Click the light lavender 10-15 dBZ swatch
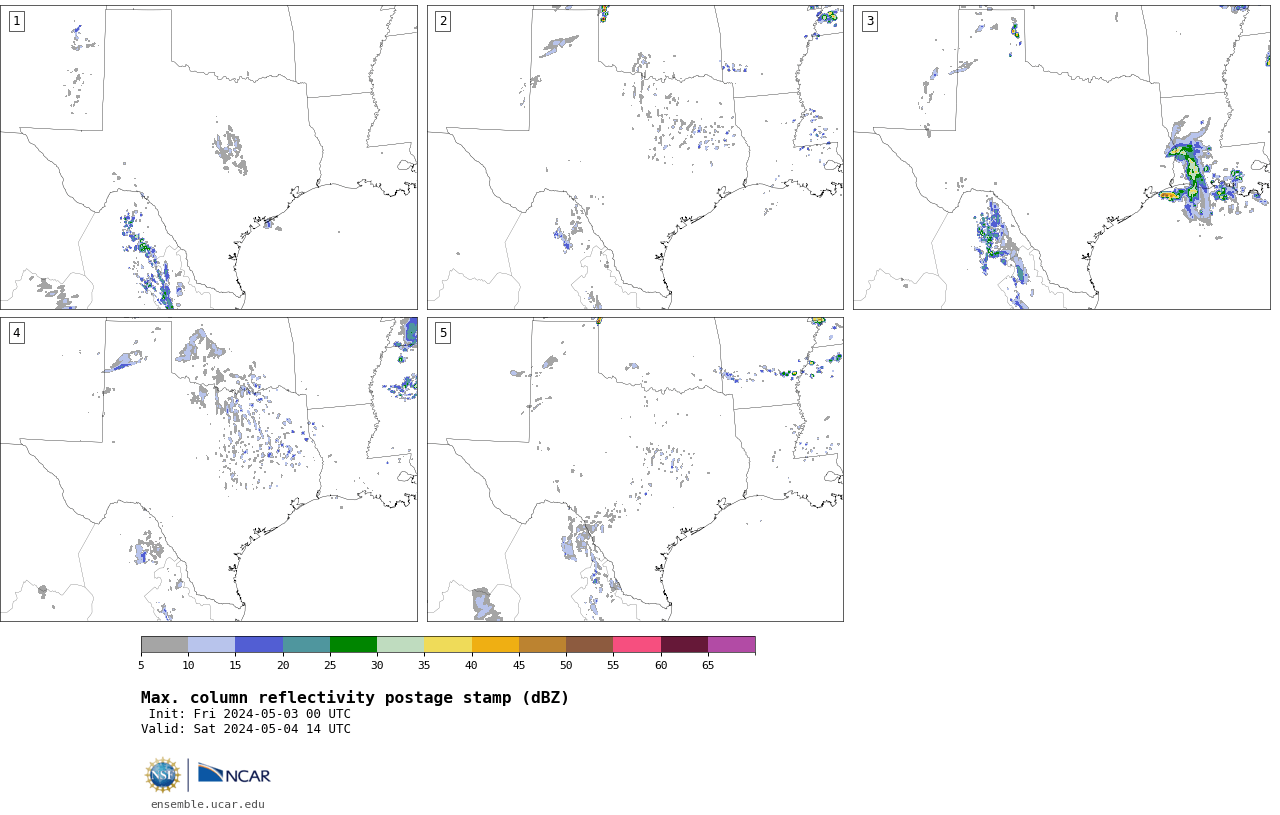Image resolution: width=1280 pixels, height=815 pixels. point(212,644)
